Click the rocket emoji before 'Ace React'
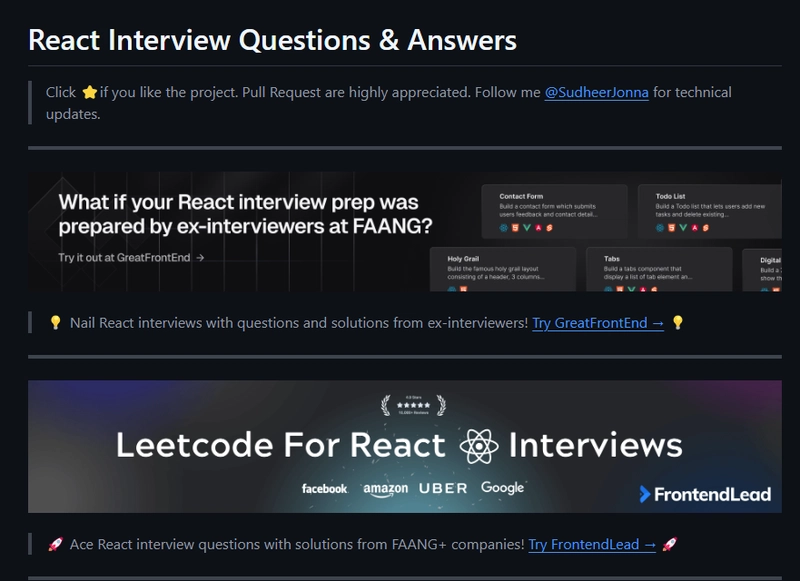Screen dimensions: 800x581 click(x=56, y=544)
